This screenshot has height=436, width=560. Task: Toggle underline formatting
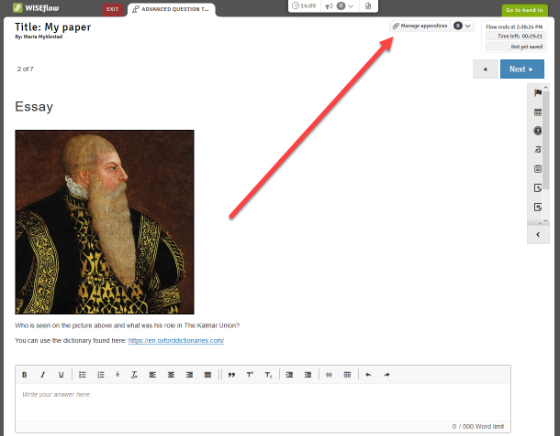[61, 375]
